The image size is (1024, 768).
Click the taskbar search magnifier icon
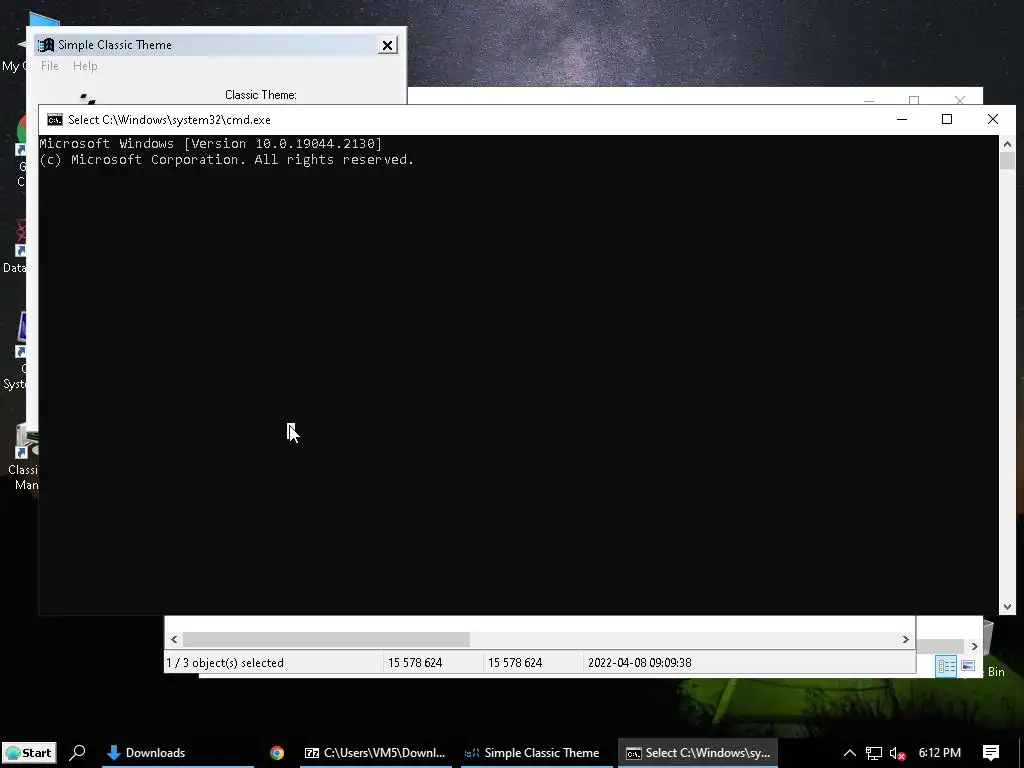click(x=77, y=753)
